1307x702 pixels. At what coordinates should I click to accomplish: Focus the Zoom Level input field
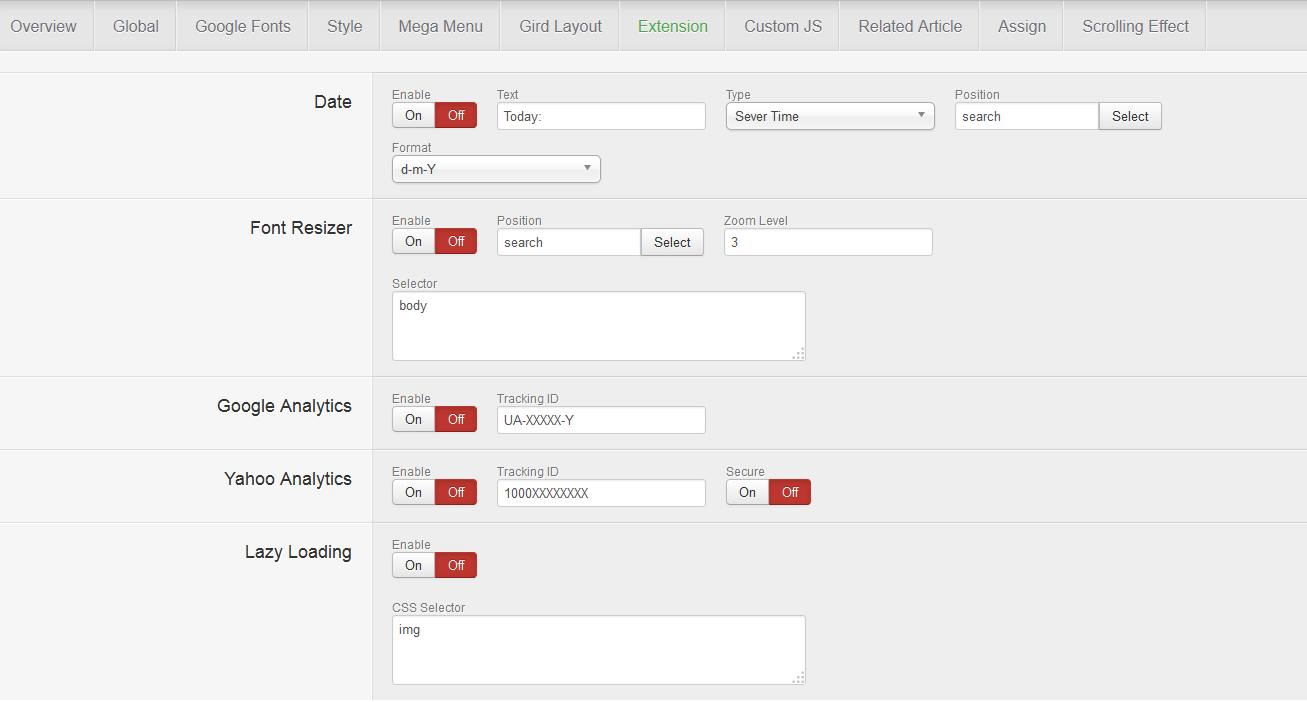coord(828,243)
